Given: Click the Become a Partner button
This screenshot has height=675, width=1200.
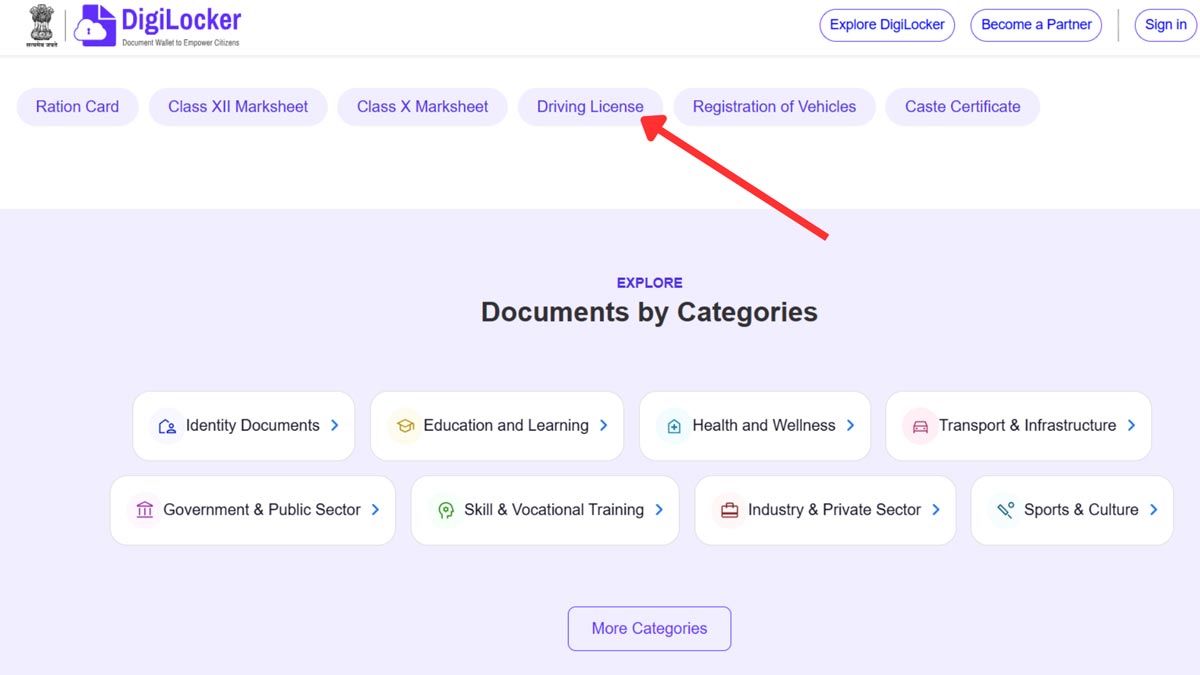Looking at the screenshot, I should tap(1036, 24).
